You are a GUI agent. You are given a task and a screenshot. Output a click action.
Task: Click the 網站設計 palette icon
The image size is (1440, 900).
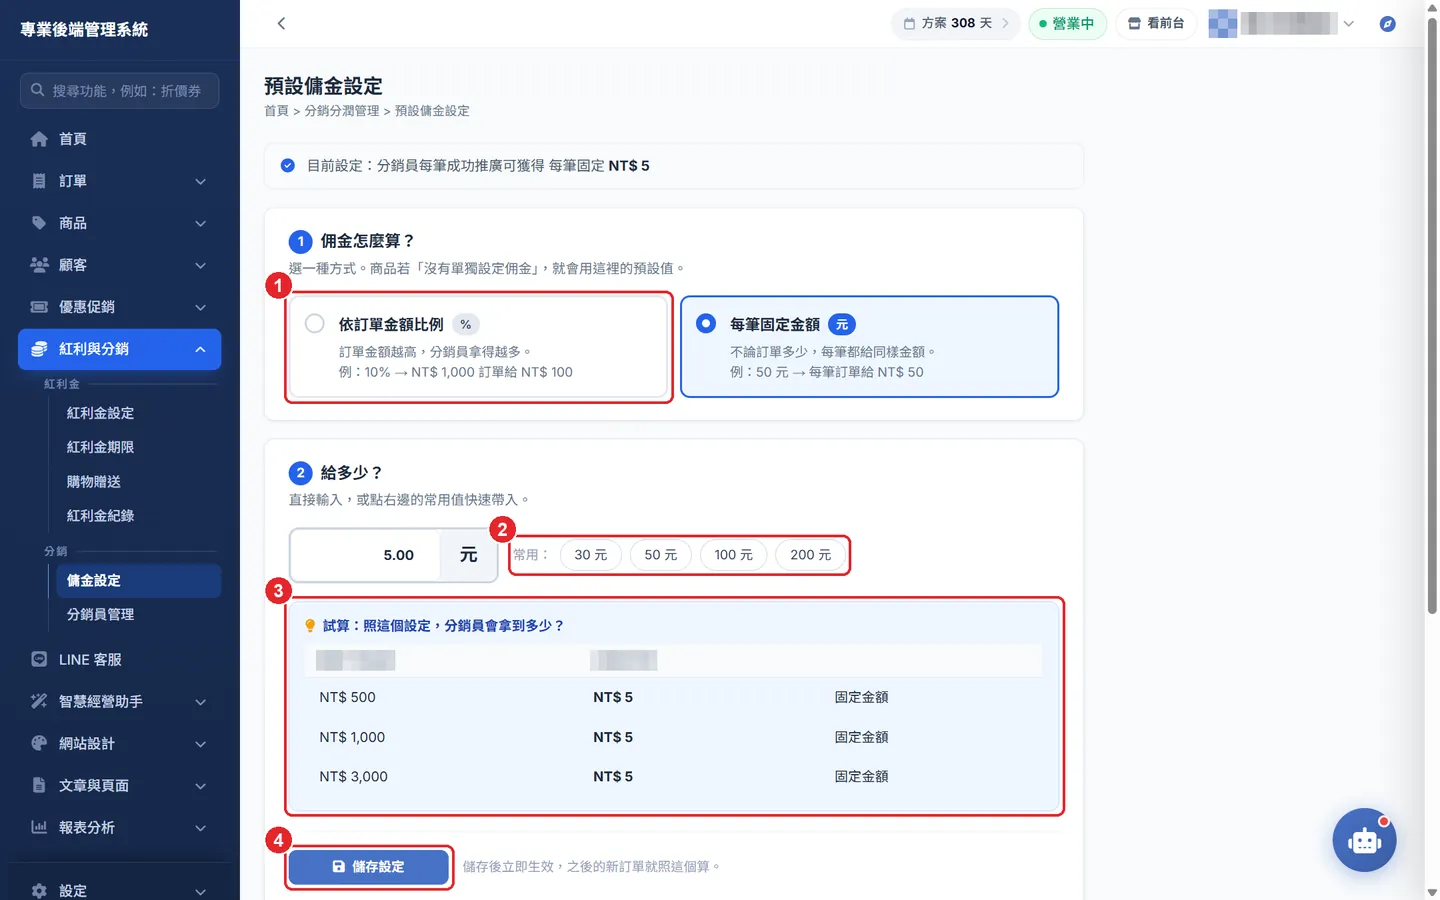coord(39,743)
